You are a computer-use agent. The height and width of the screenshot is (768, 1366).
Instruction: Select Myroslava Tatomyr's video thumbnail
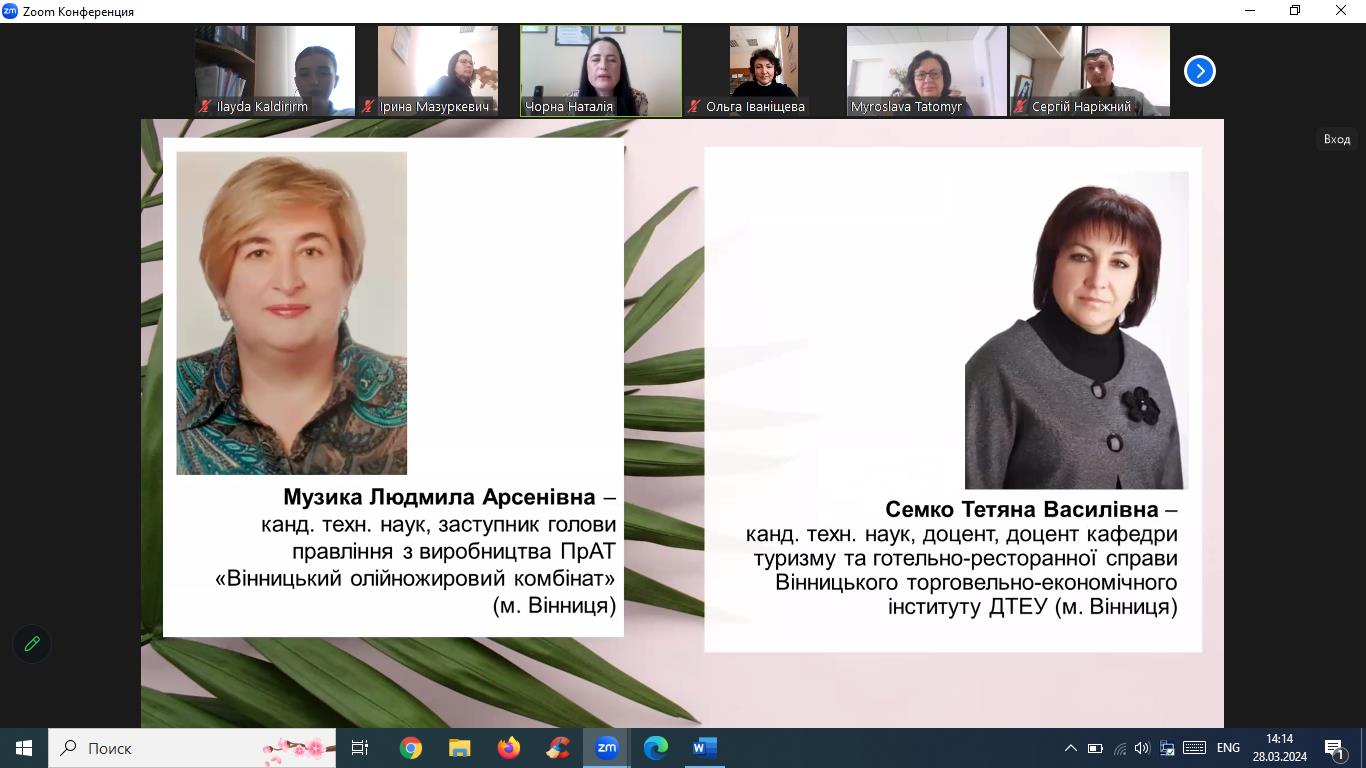(927, 70)
